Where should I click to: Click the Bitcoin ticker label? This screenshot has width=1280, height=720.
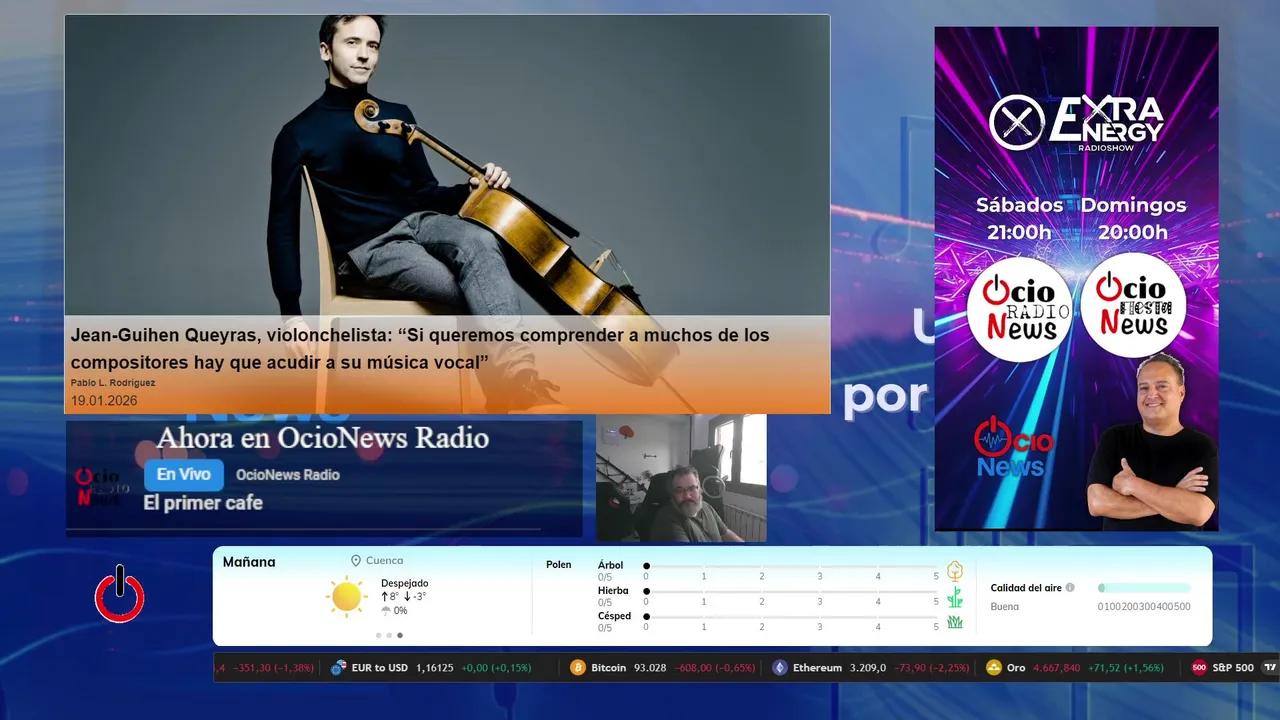tap(608, 667)
